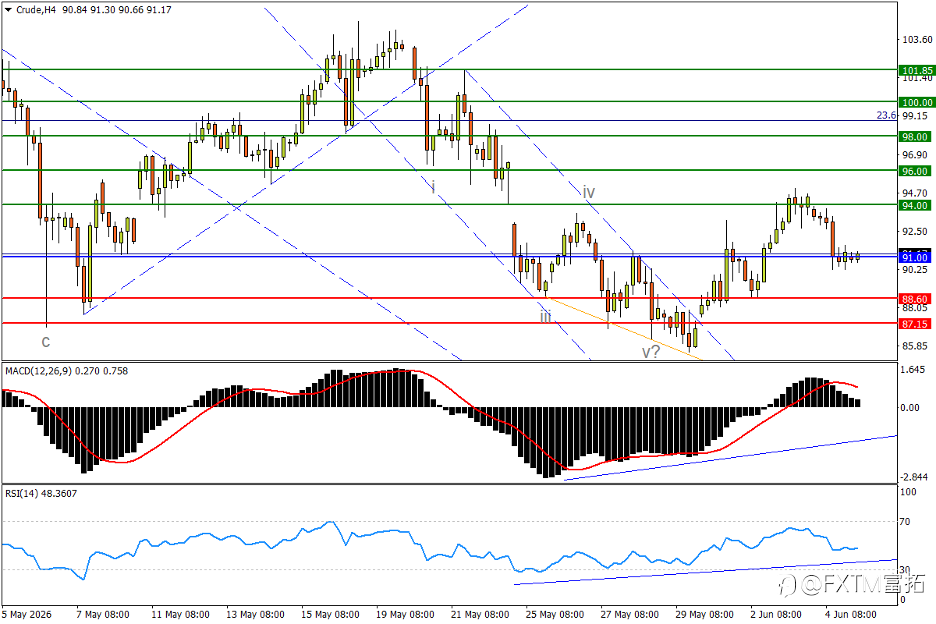This screenshot has width=936, height=624.
Task: Click the 23.6 Fibonacci level label
Action: (x=886, y=115)
